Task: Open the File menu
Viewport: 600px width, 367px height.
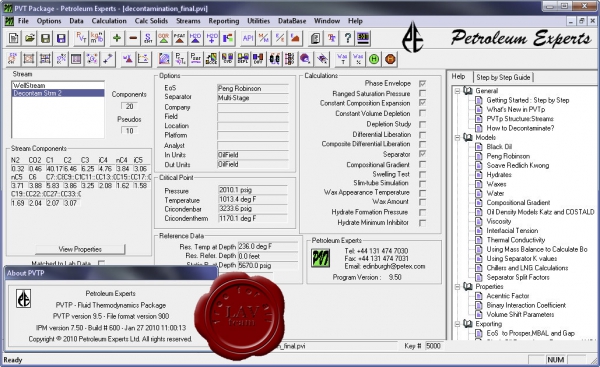Action: coord(23,21)
